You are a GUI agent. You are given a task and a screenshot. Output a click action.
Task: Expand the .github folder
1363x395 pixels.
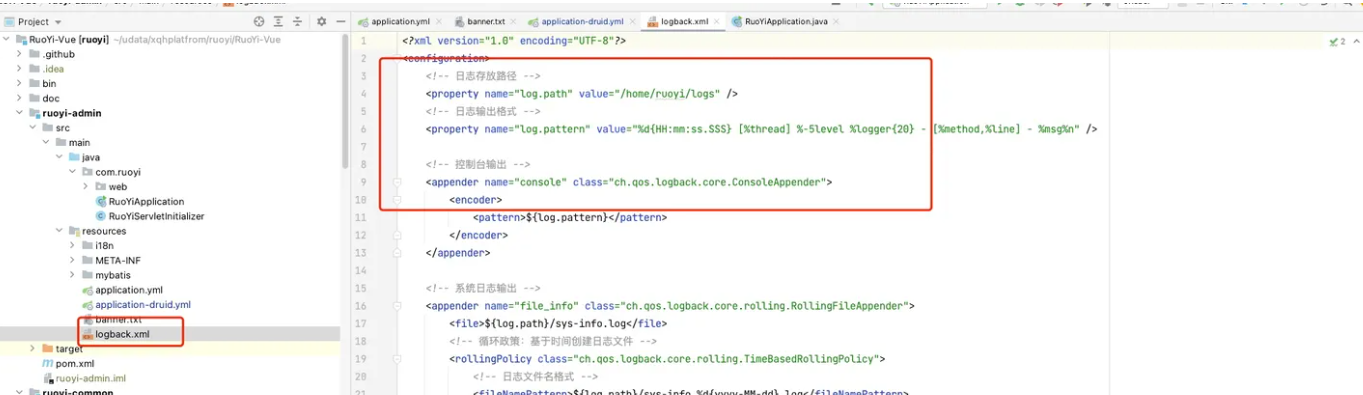[x=20, y=54]
